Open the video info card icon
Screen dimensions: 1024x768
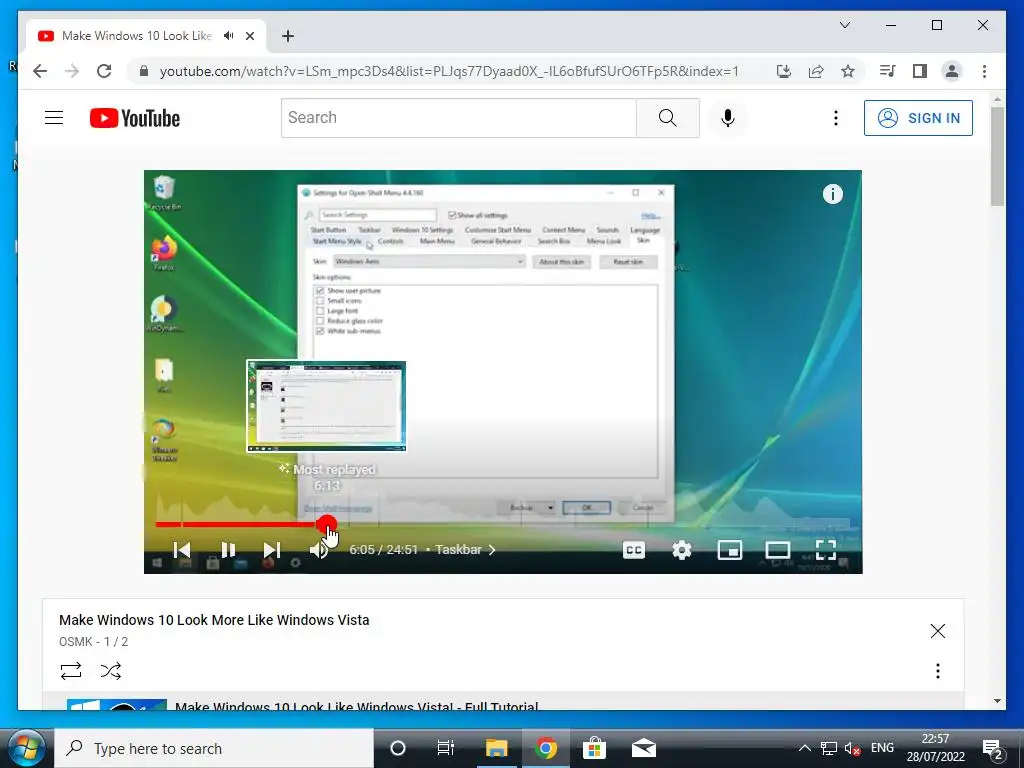(833, 194)
